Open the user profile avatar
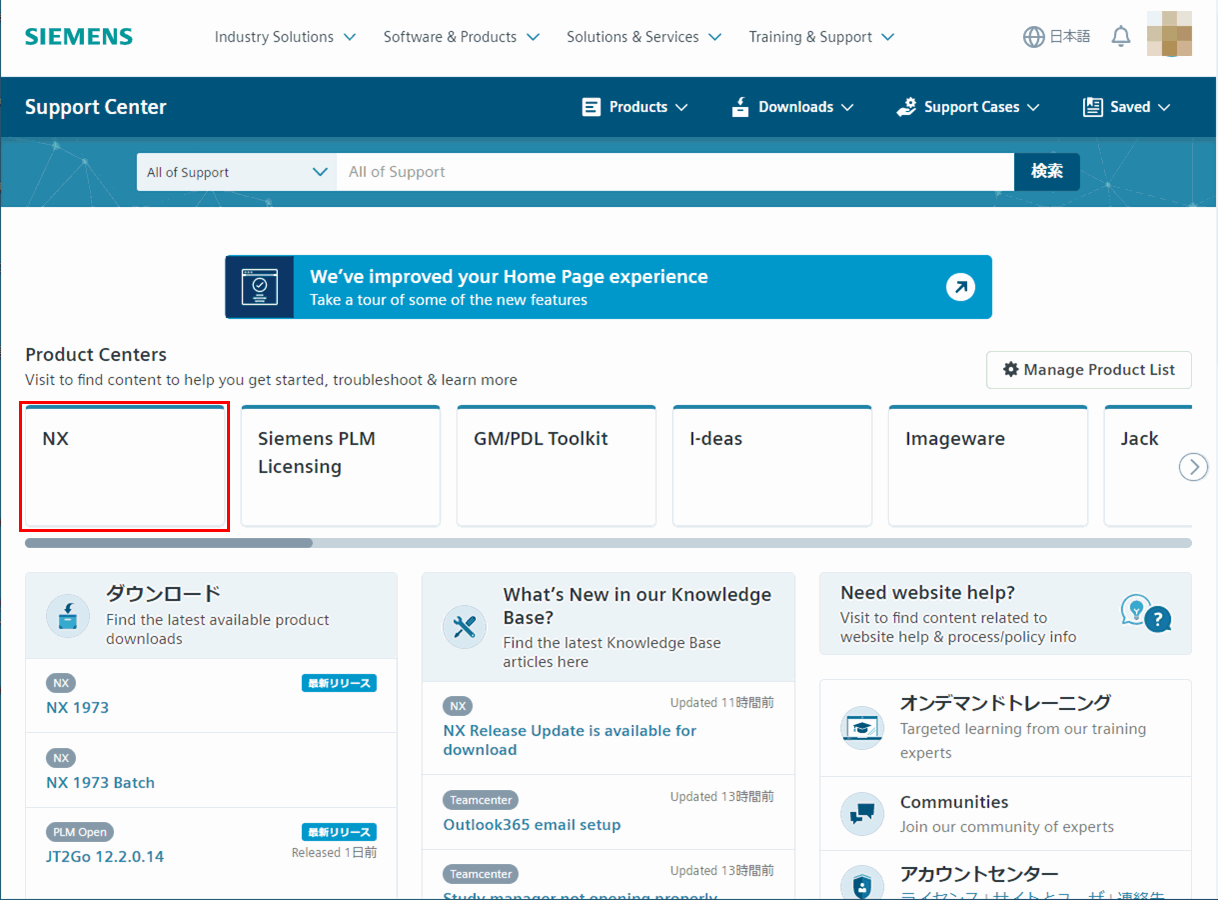 pyautogui.click(x=1169, y=34)
